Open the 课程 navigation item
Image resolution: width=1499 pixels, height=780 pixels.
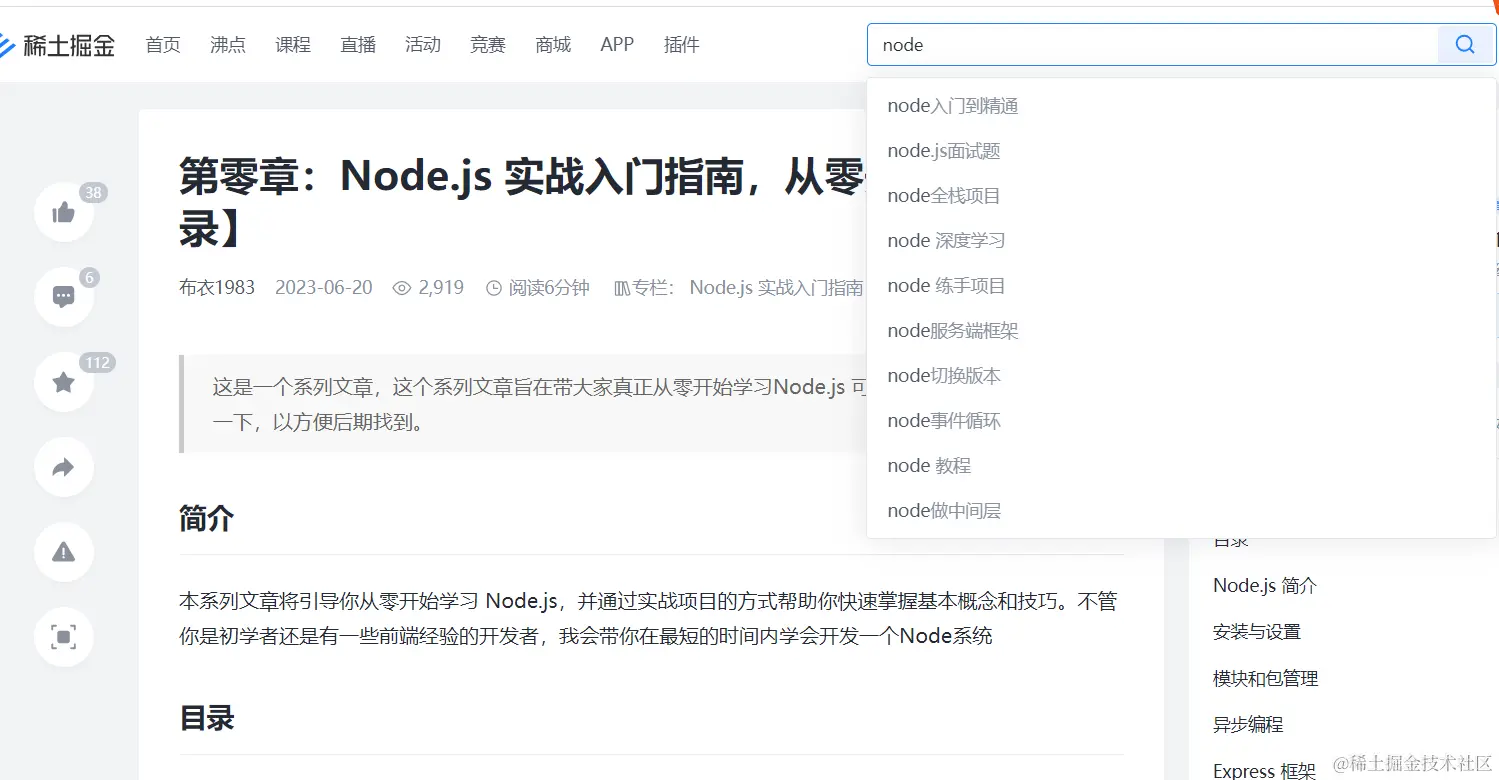tap(293, 45)
